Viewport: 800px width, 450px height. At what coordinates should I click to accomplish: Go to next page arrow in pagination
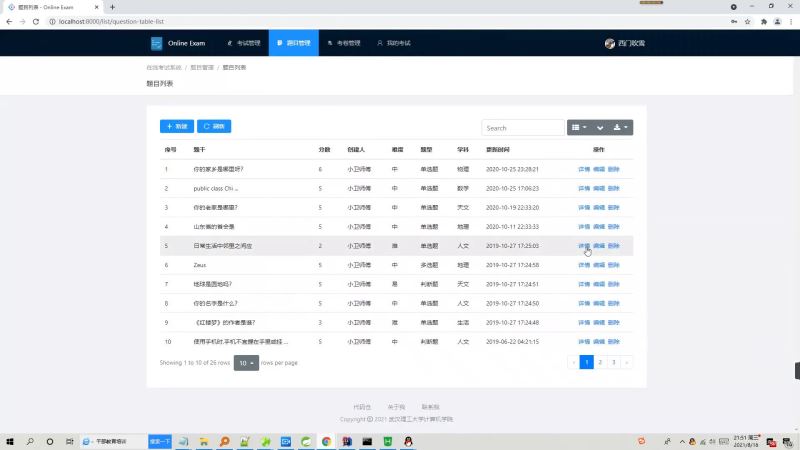627,362
